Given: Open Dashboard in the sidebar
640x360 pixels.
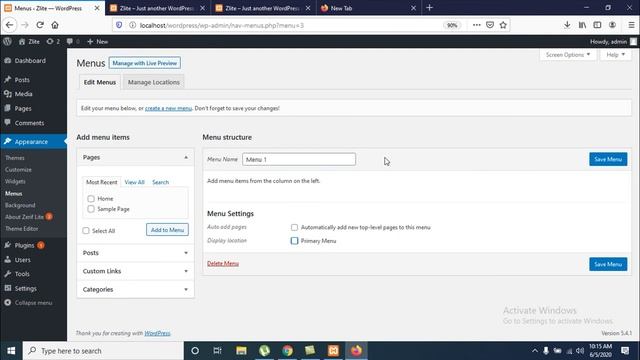Looking at the screenshot, I should click(x=30, y=61).
